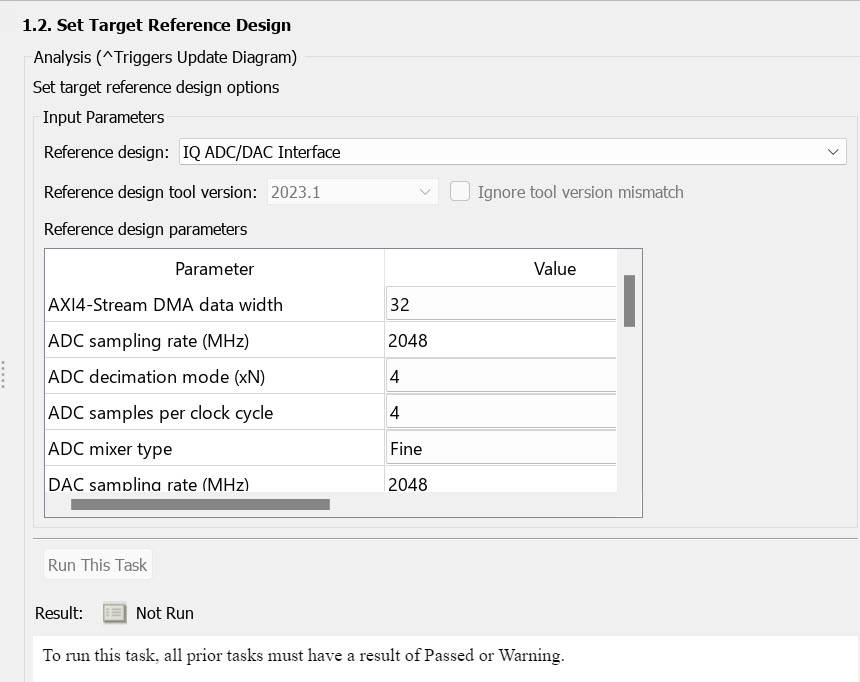Click the left panel splitter drag handle

[x=4, y=375]
